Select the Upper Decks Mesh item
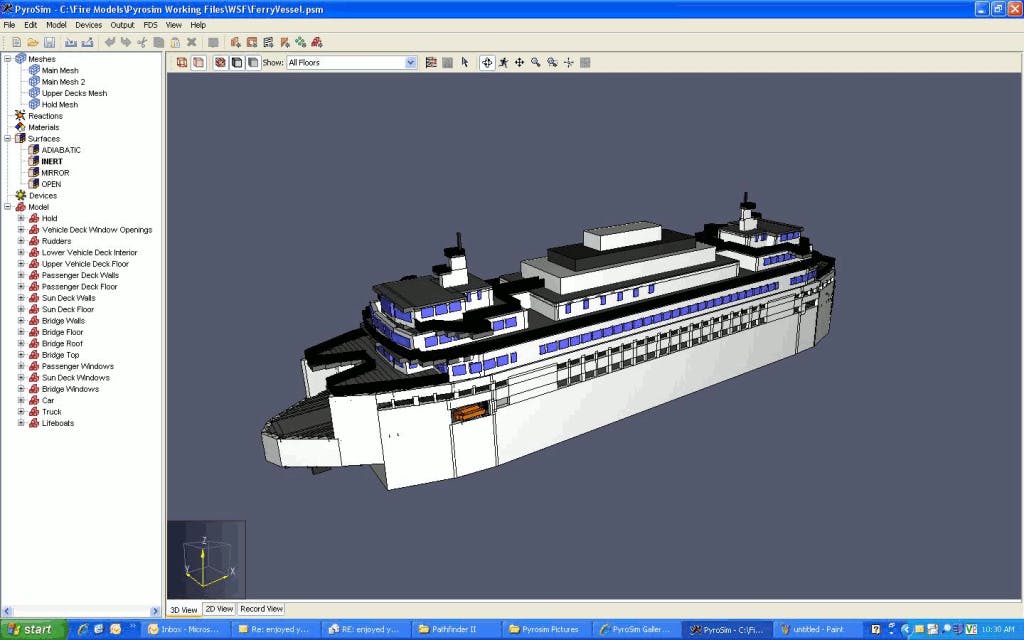The width and height of the screenshot is (1024, 640). [x=74, y=93]
